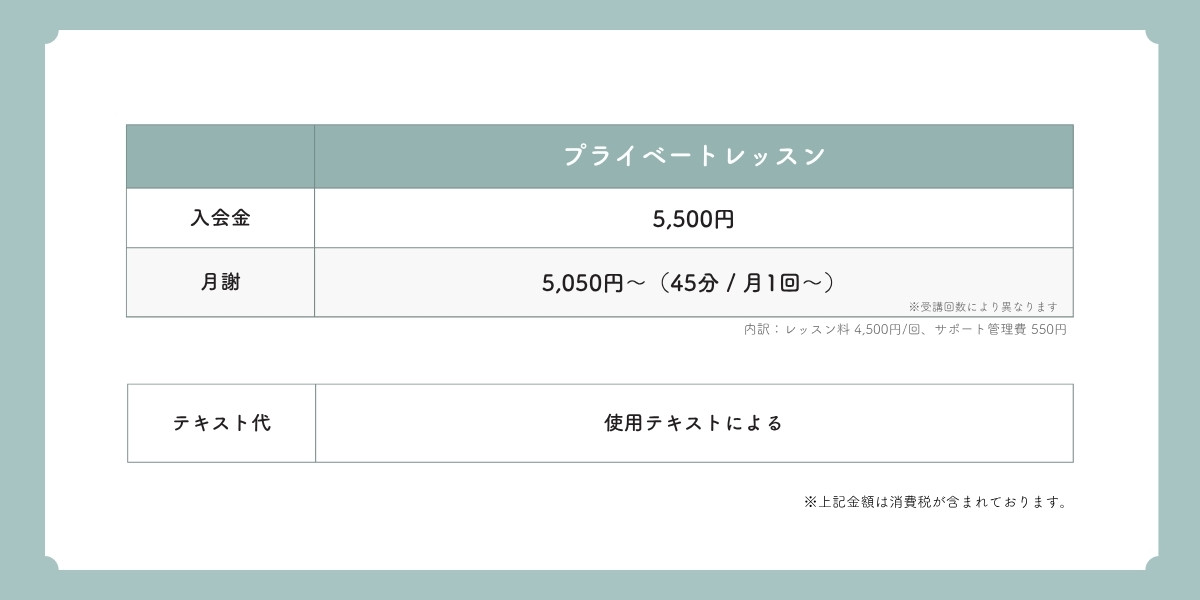Select the 月謝 row label

(x=220, y=283)
